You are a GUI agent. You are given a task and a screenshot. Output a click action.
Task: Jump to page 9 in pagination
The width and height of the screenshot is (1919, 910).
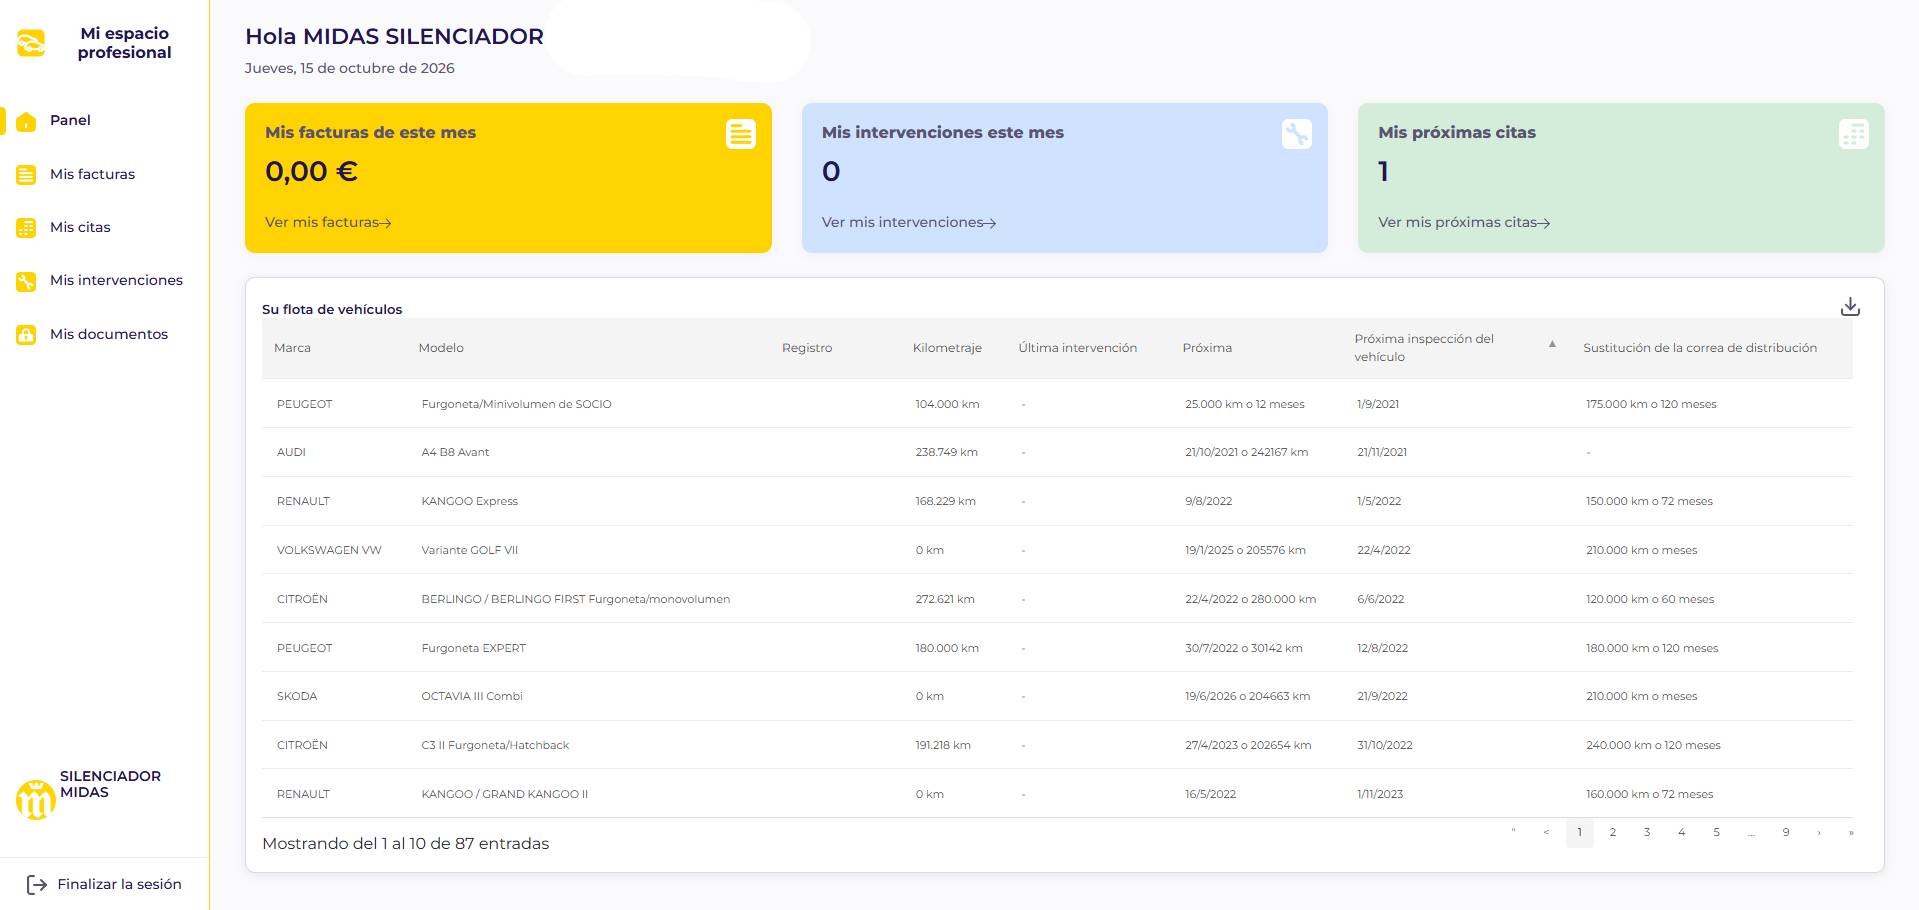click(x=1786, y=832)
